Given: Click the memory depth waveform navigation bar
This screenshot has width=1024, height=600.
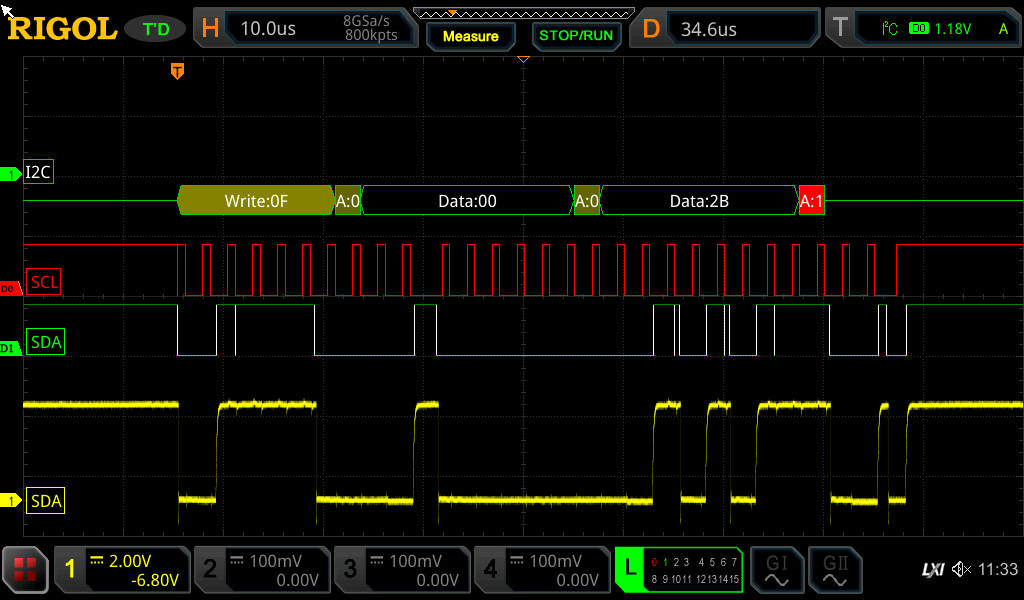Looking at the screenshot, I should pyautogui.click(x=524, y=13).
